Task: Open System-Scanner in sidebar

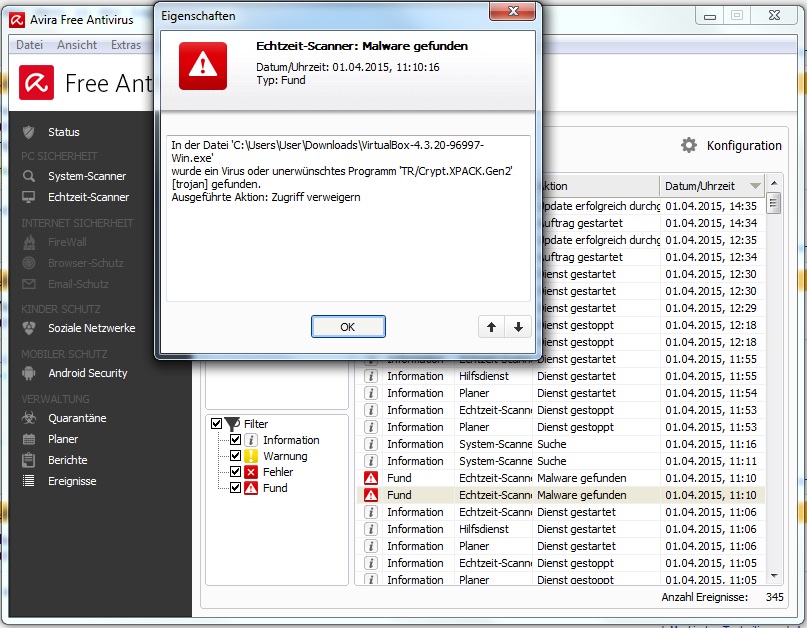Action: 87,176
